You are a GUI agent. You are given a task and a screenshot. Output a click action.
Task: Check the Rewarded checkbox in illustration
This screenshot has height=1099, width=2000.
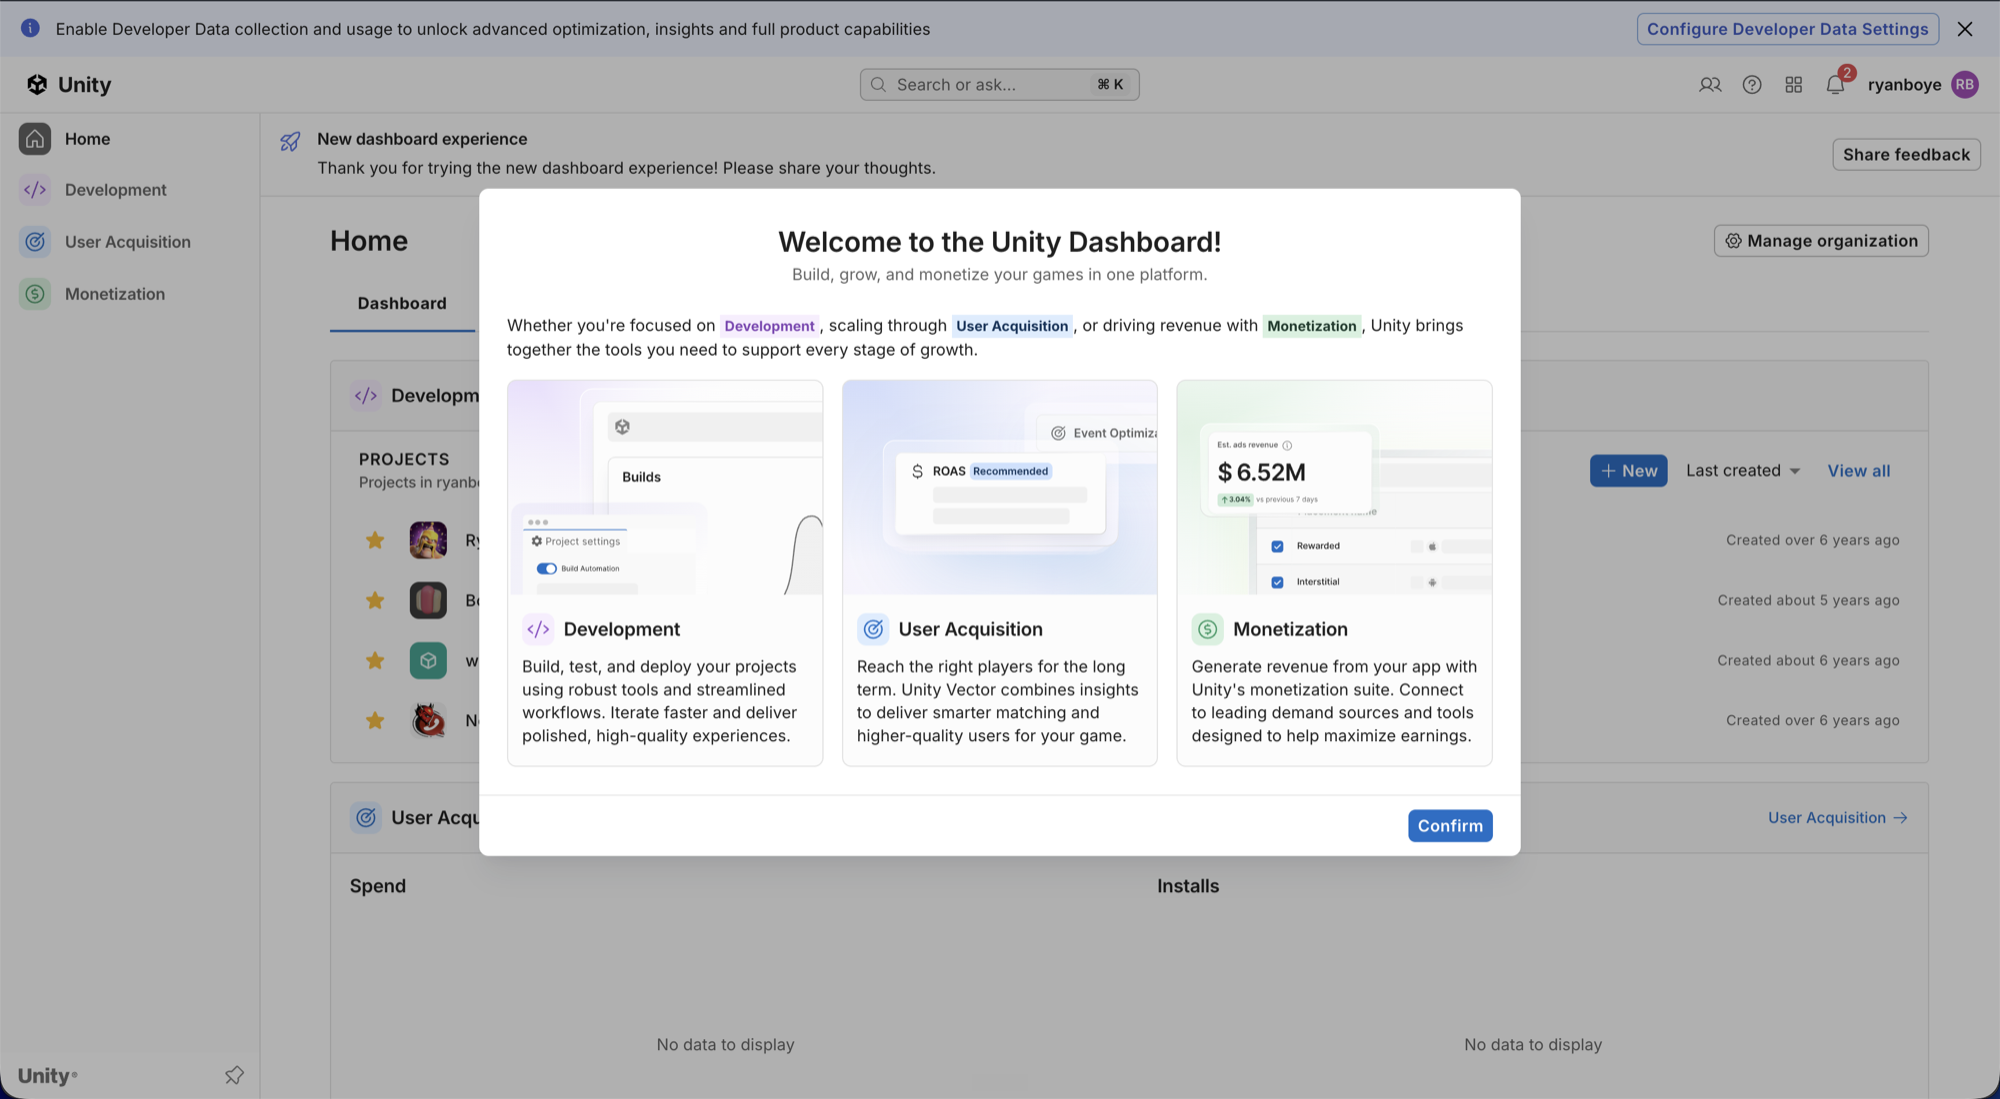coord(1277,546)
